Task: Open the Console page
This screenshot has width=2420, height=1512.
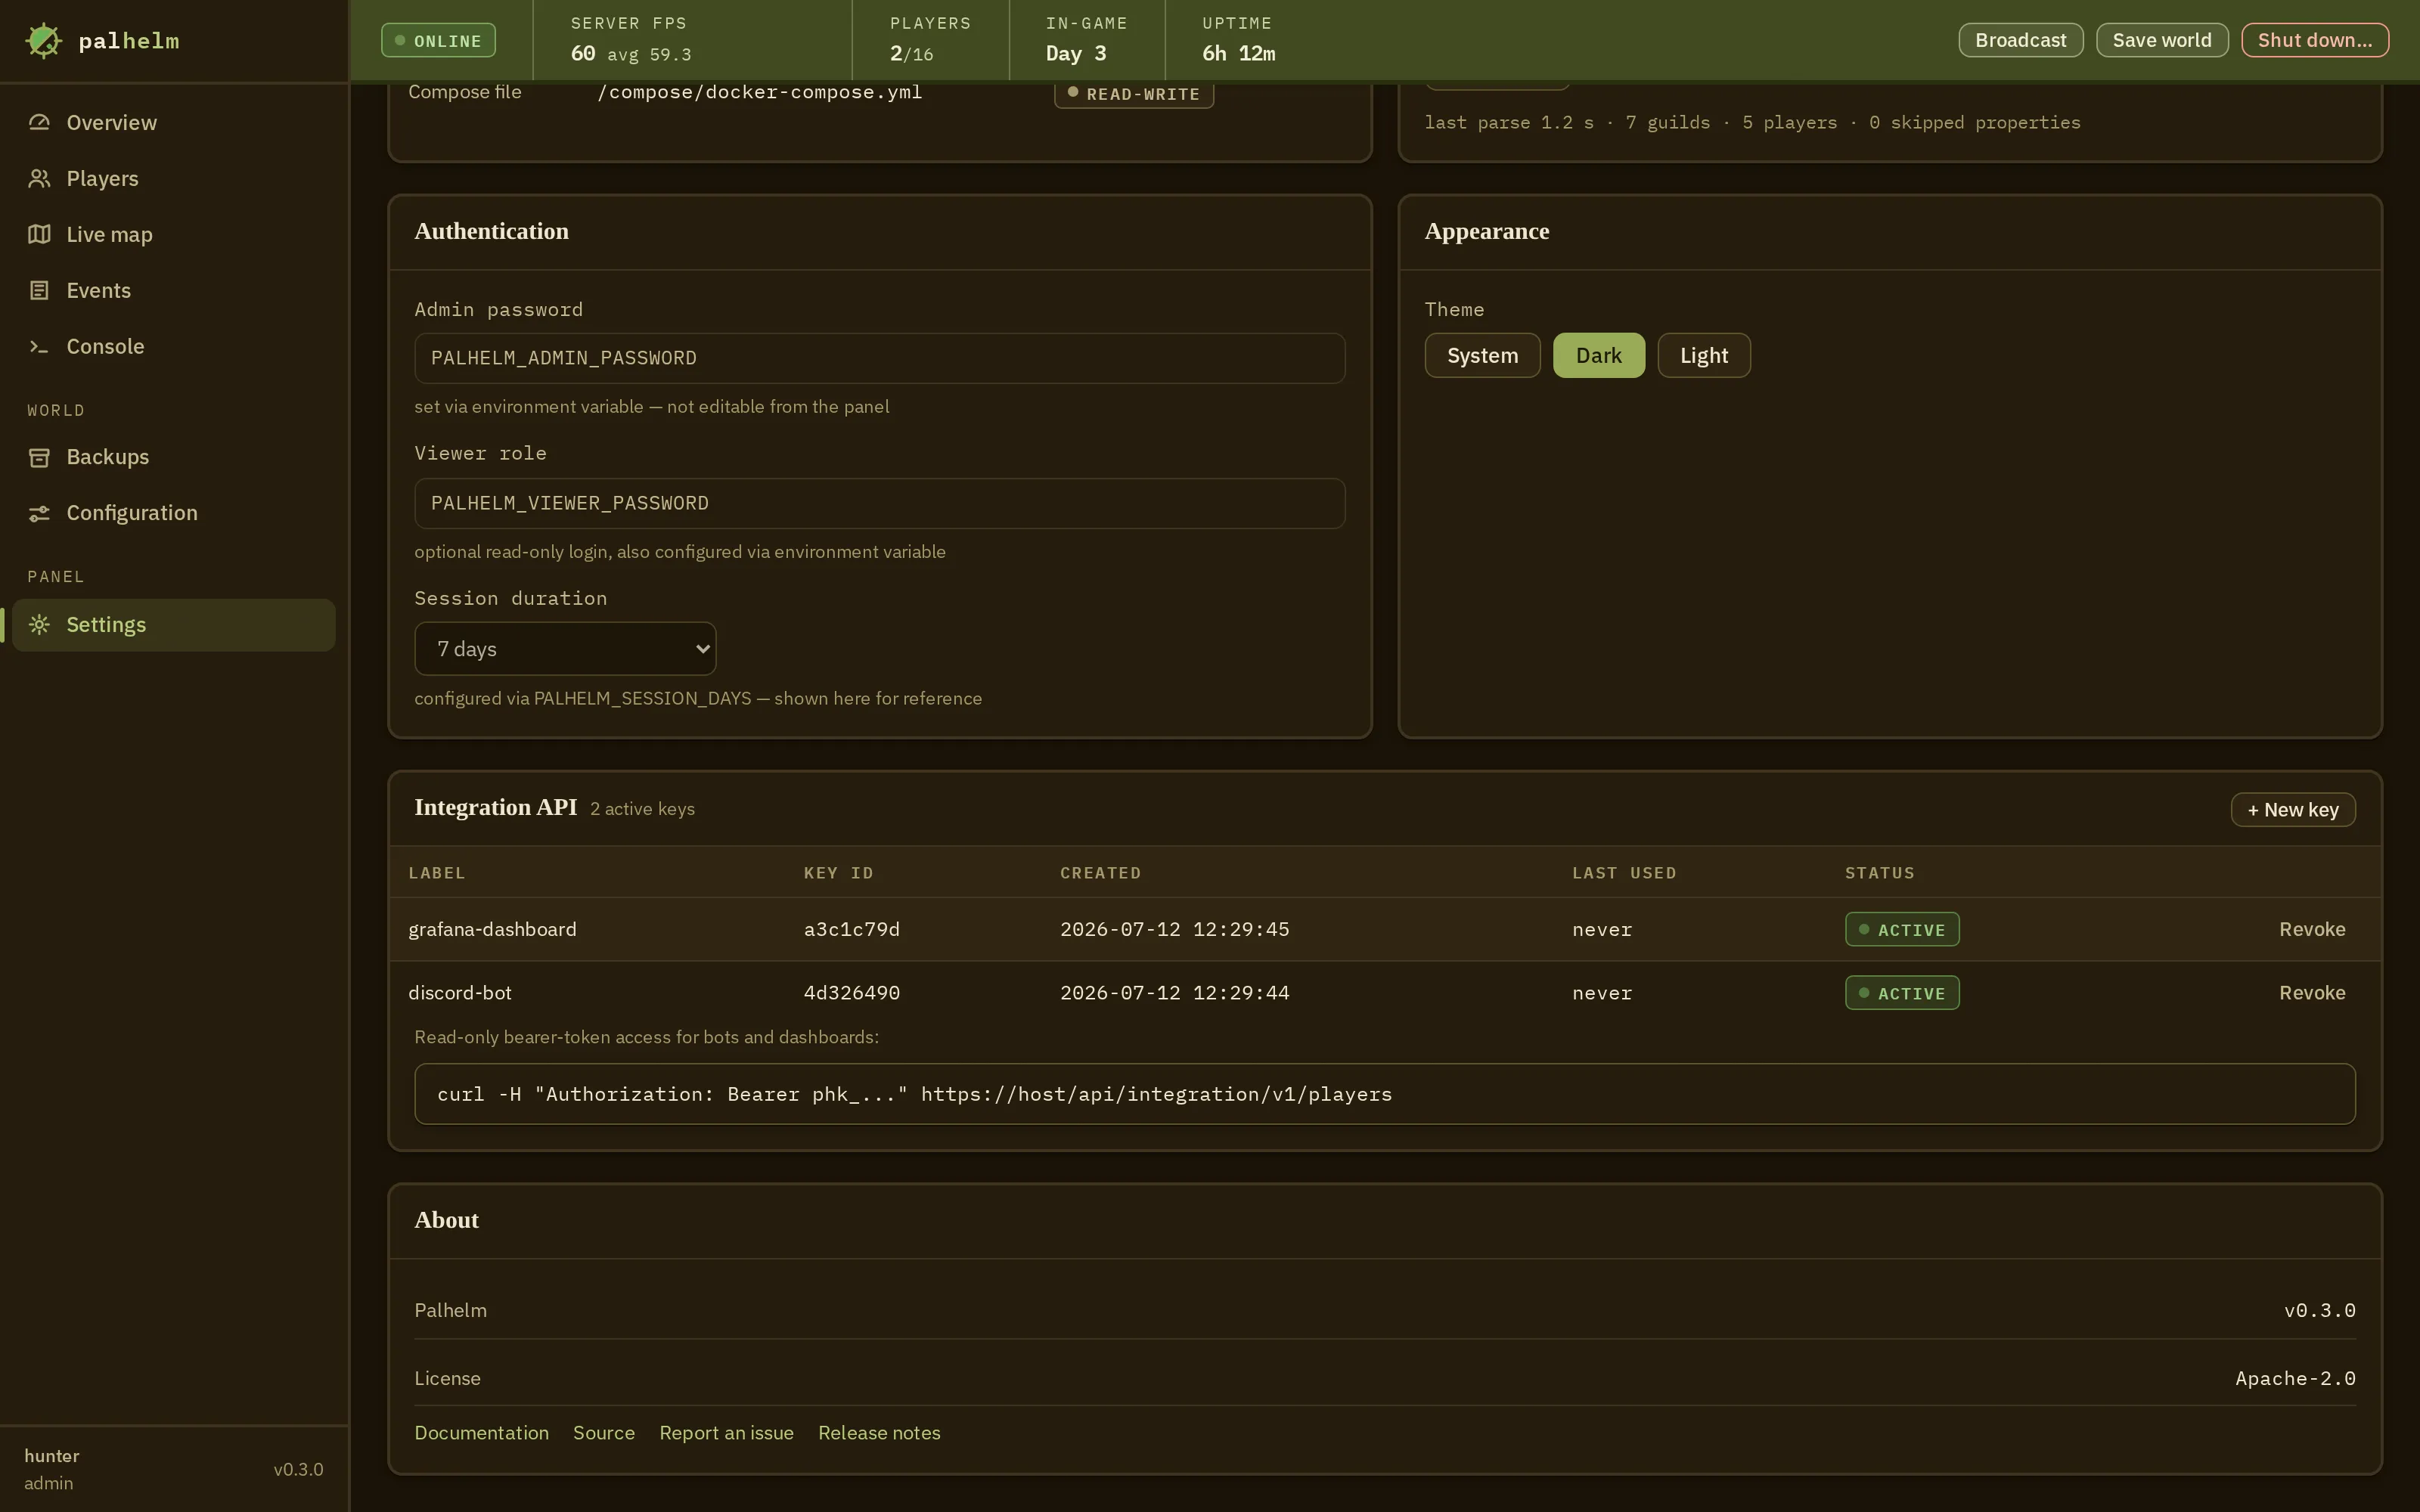Action: [x=173, y=346]
